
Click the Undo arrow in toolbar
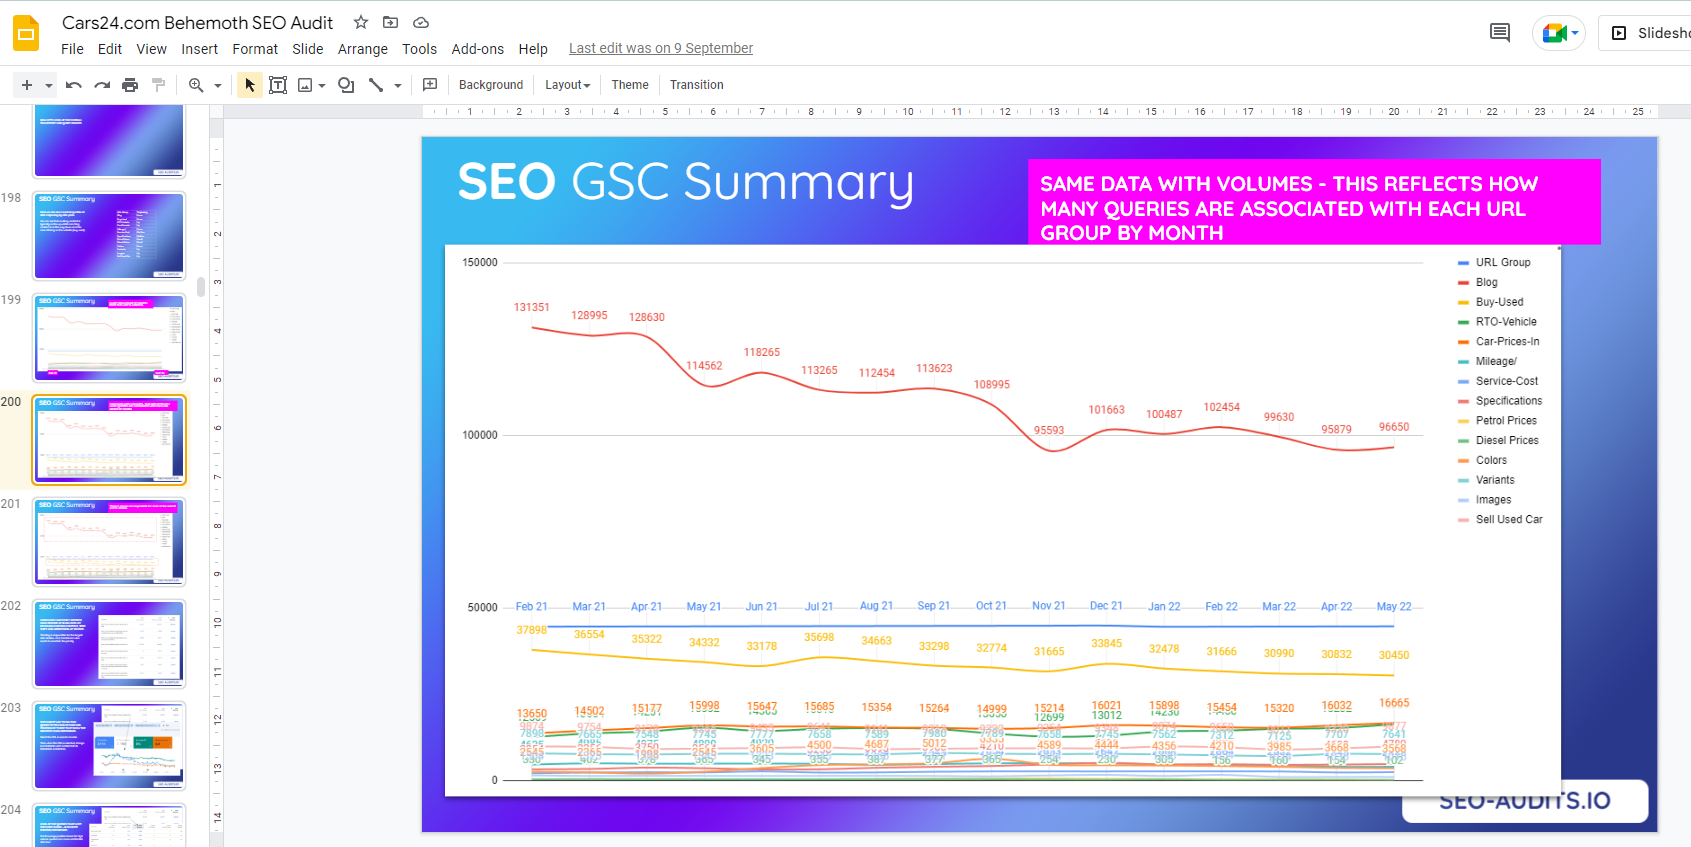pyautogui.click(x=73, y=85)
